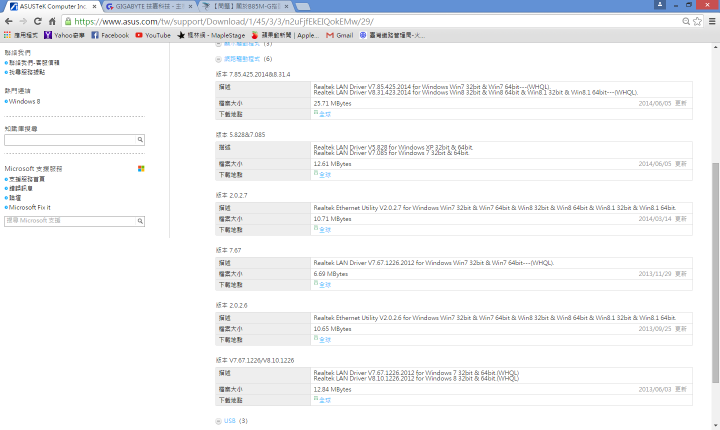Download the 12.61 MBytes LAN driver global link
Viewport: 720px width, 430px height.
(x=325, y=175)
